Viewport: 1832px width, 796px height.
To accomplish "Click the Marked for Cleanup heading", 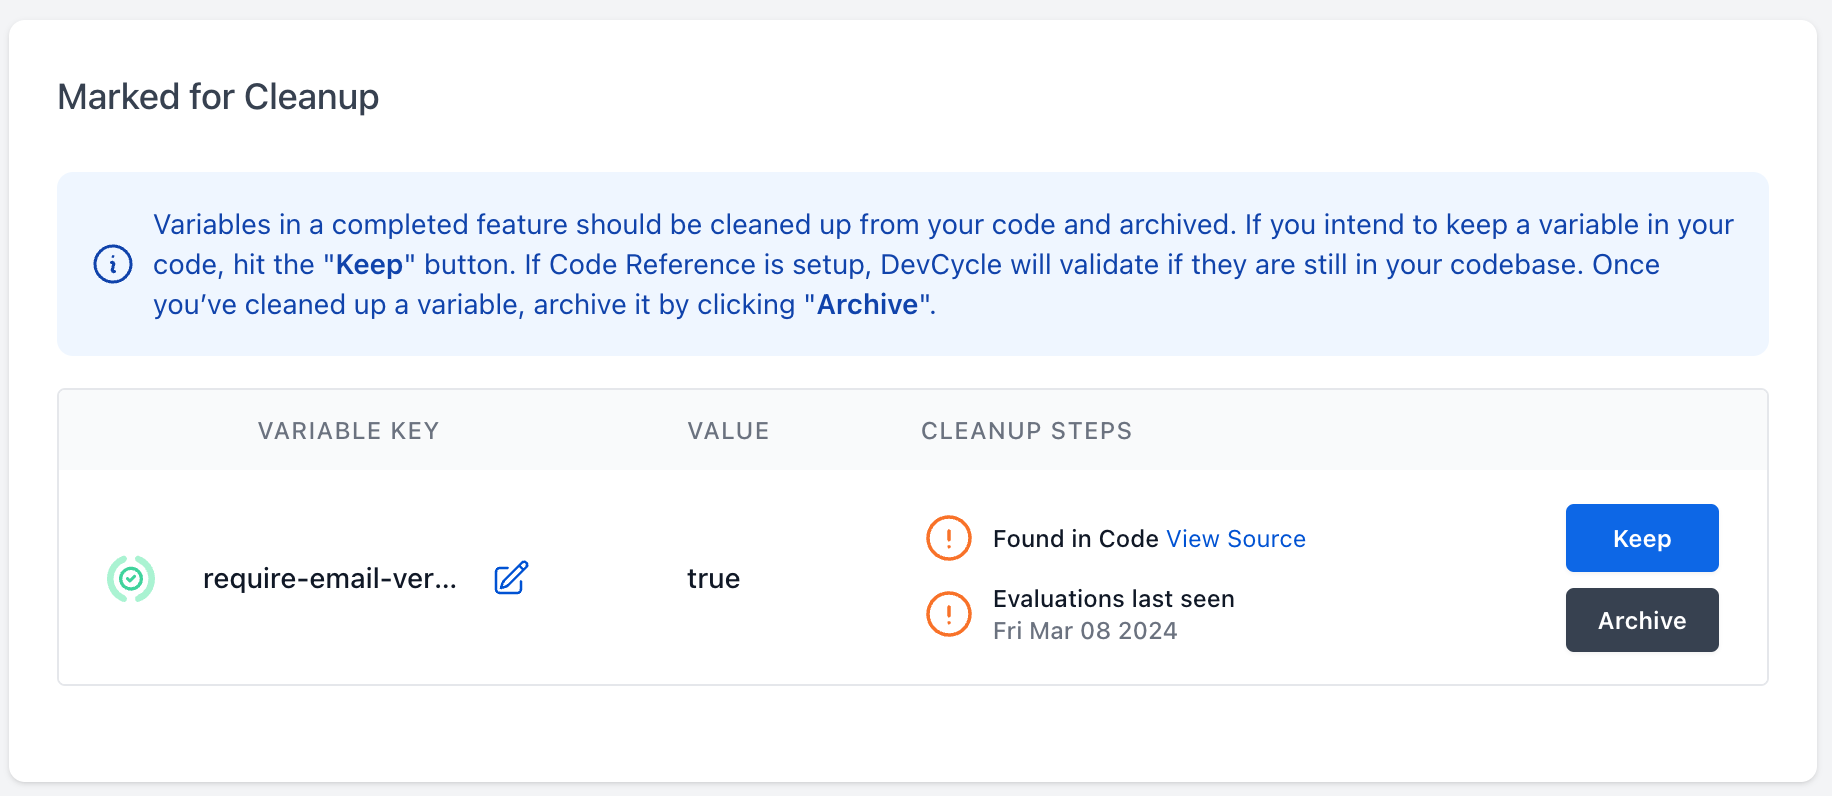I will [x=218, y=97].
